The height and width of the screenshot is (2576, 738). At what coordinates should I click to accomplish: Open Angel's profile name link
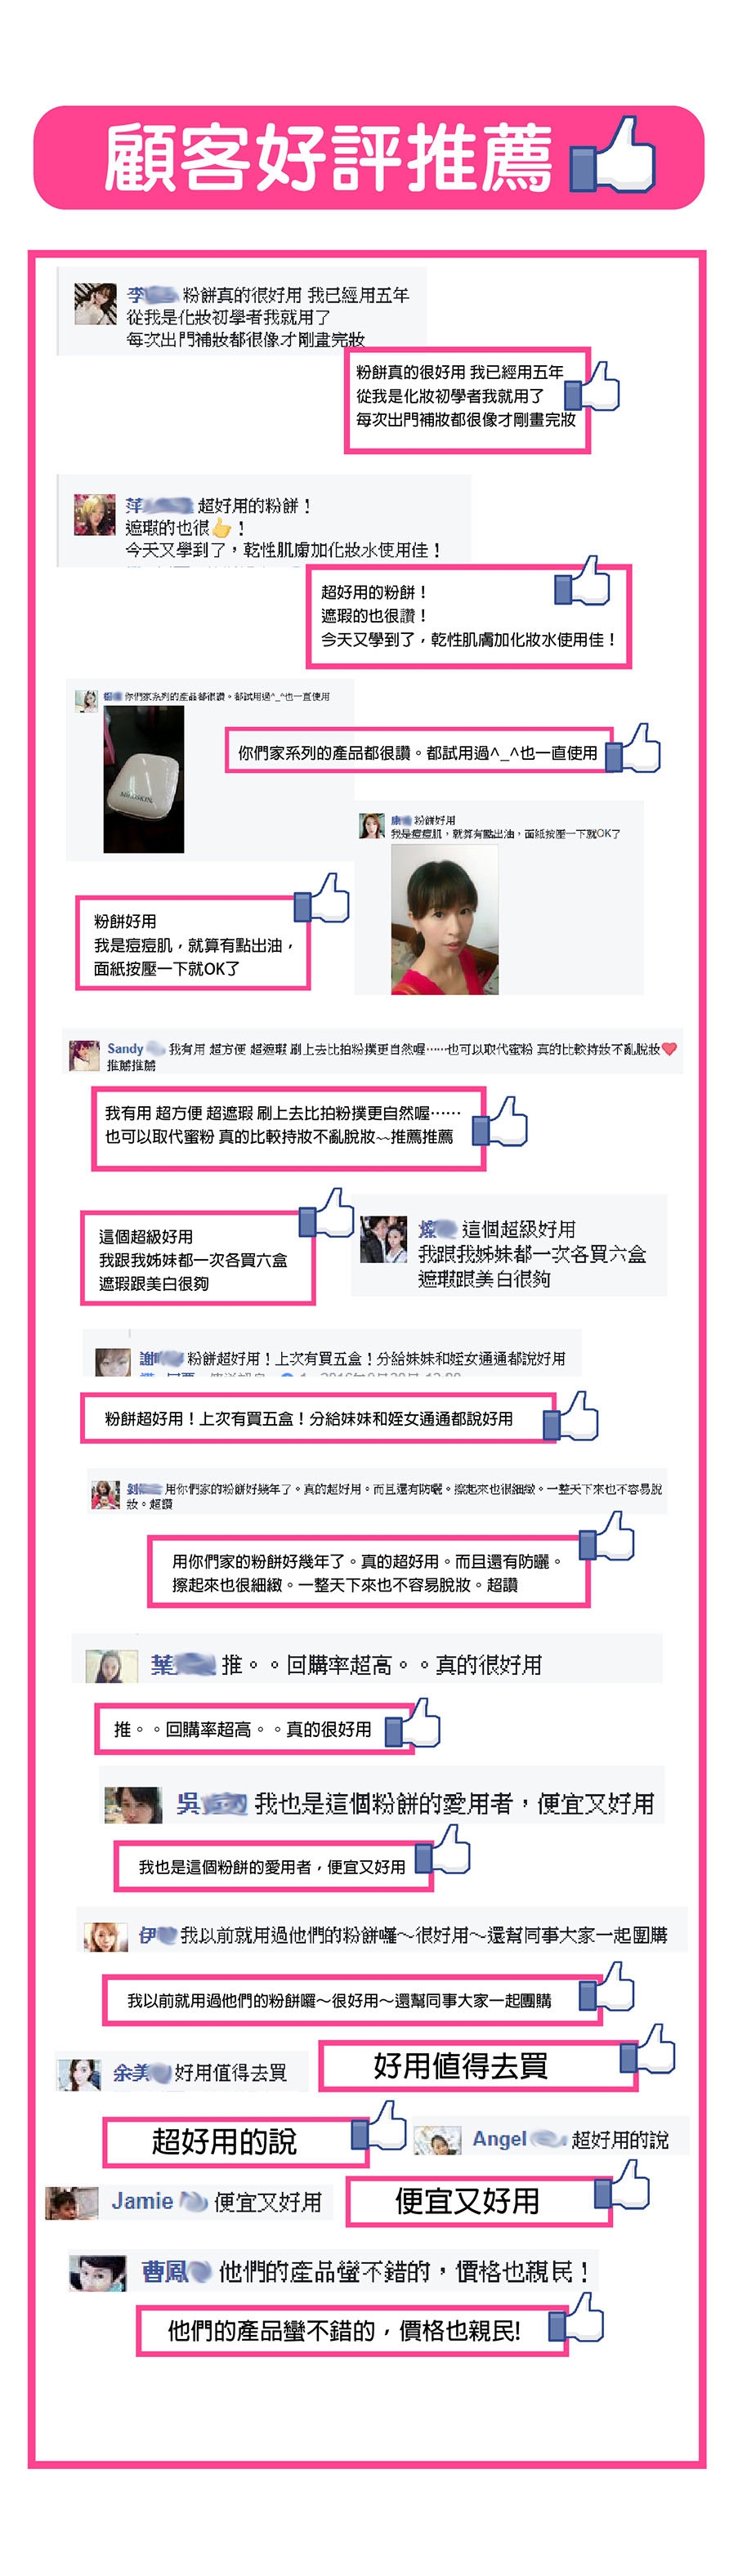pyautogui.click(x=499, y=2139)
